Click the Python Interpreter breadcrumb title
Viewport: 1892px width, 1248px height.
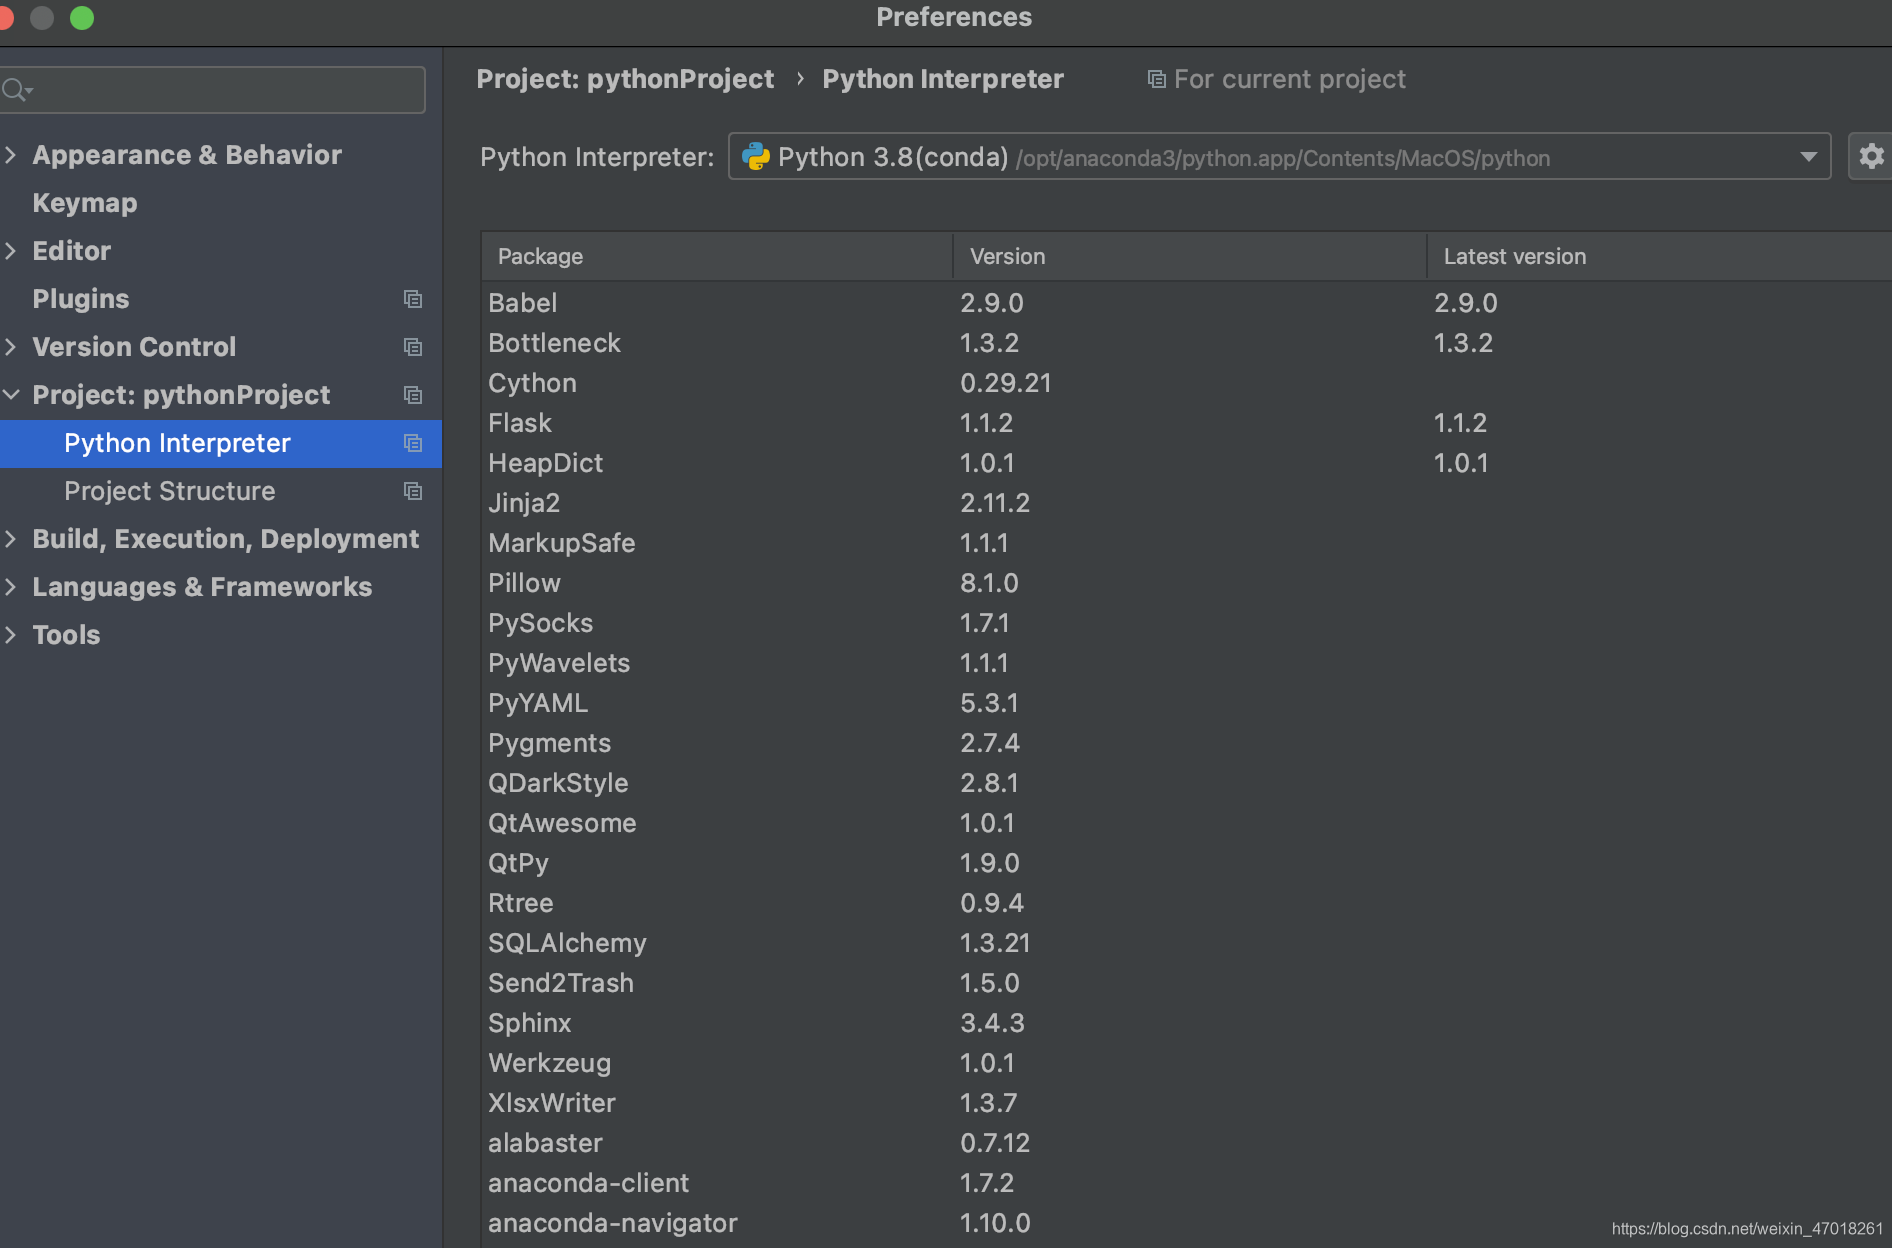[x=943, y=79]
